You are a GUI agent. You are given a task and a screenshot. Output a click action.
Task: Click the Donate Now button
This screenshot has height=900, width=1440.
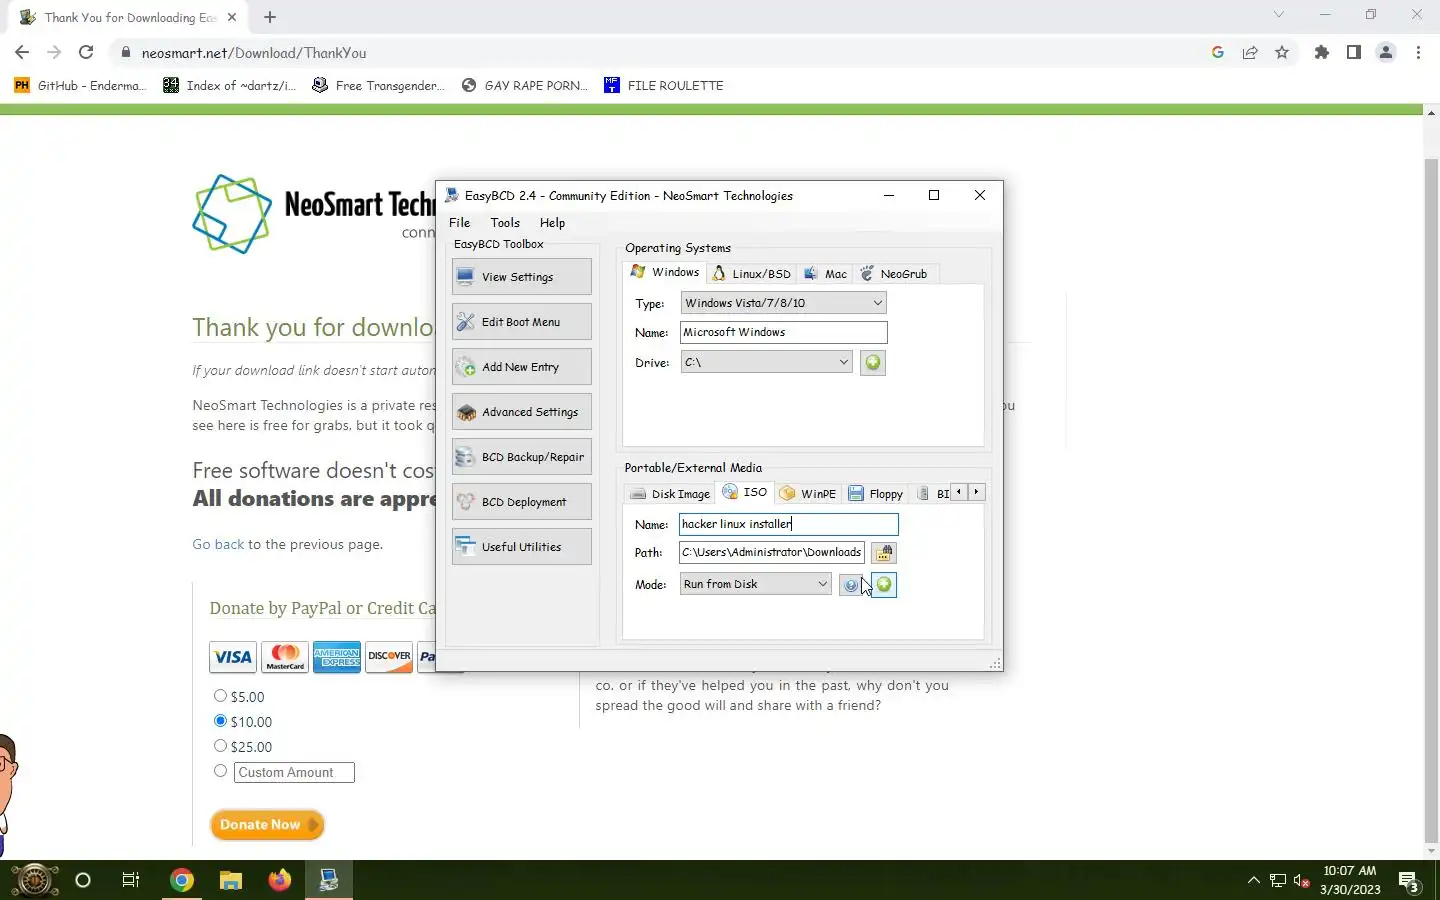[267, 825]
